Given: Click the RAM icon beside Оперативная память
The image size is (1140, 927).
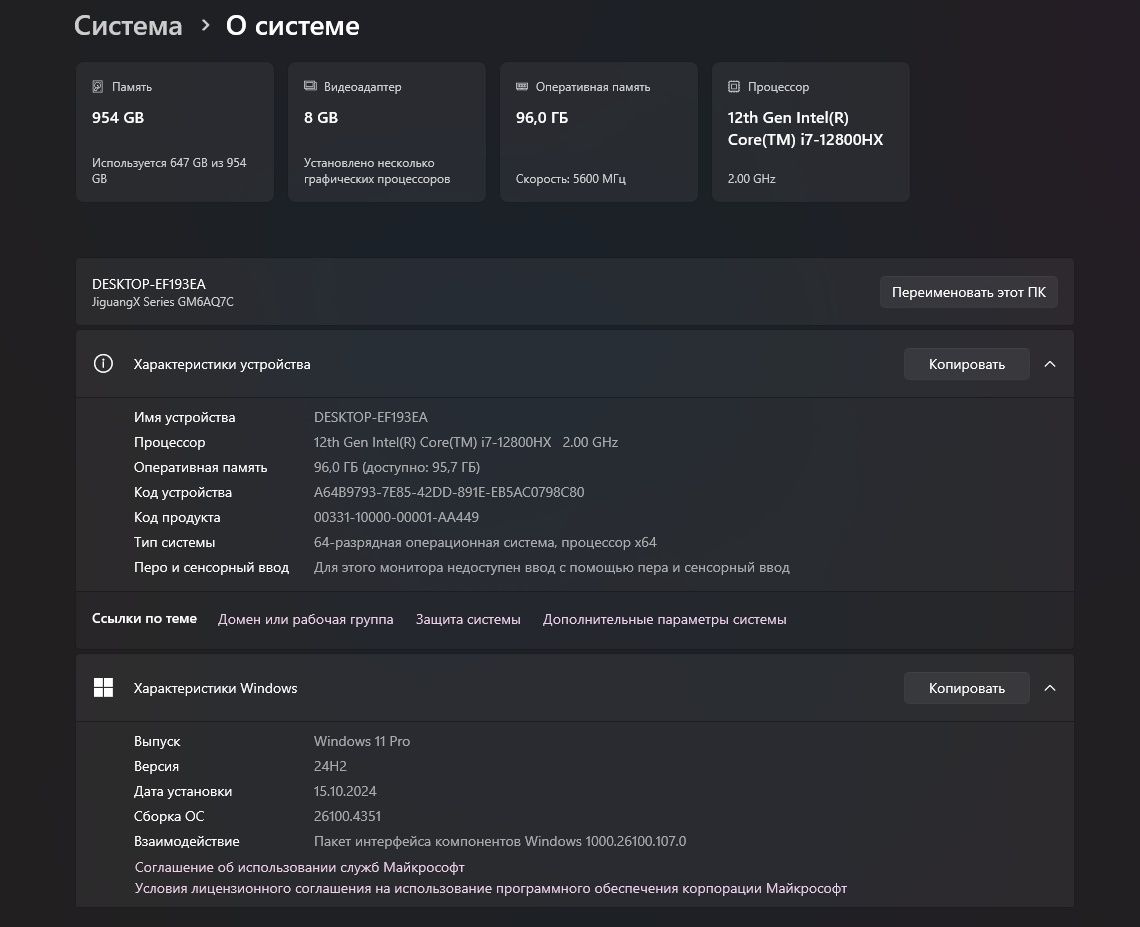Looking at the screenshot, I should click(522, 86).
